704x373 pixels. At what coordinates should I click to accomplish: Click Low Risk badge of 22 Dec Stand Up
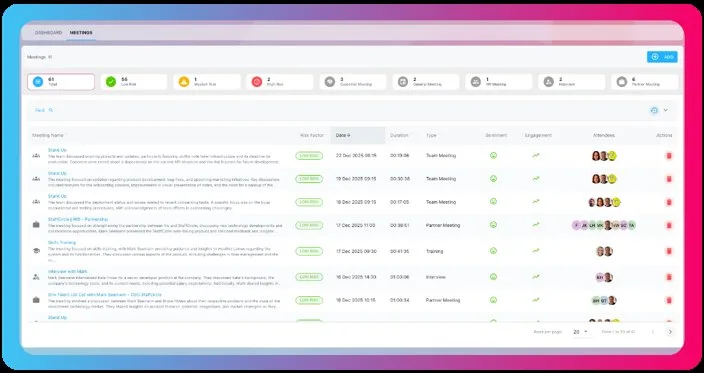click(309, 156)
